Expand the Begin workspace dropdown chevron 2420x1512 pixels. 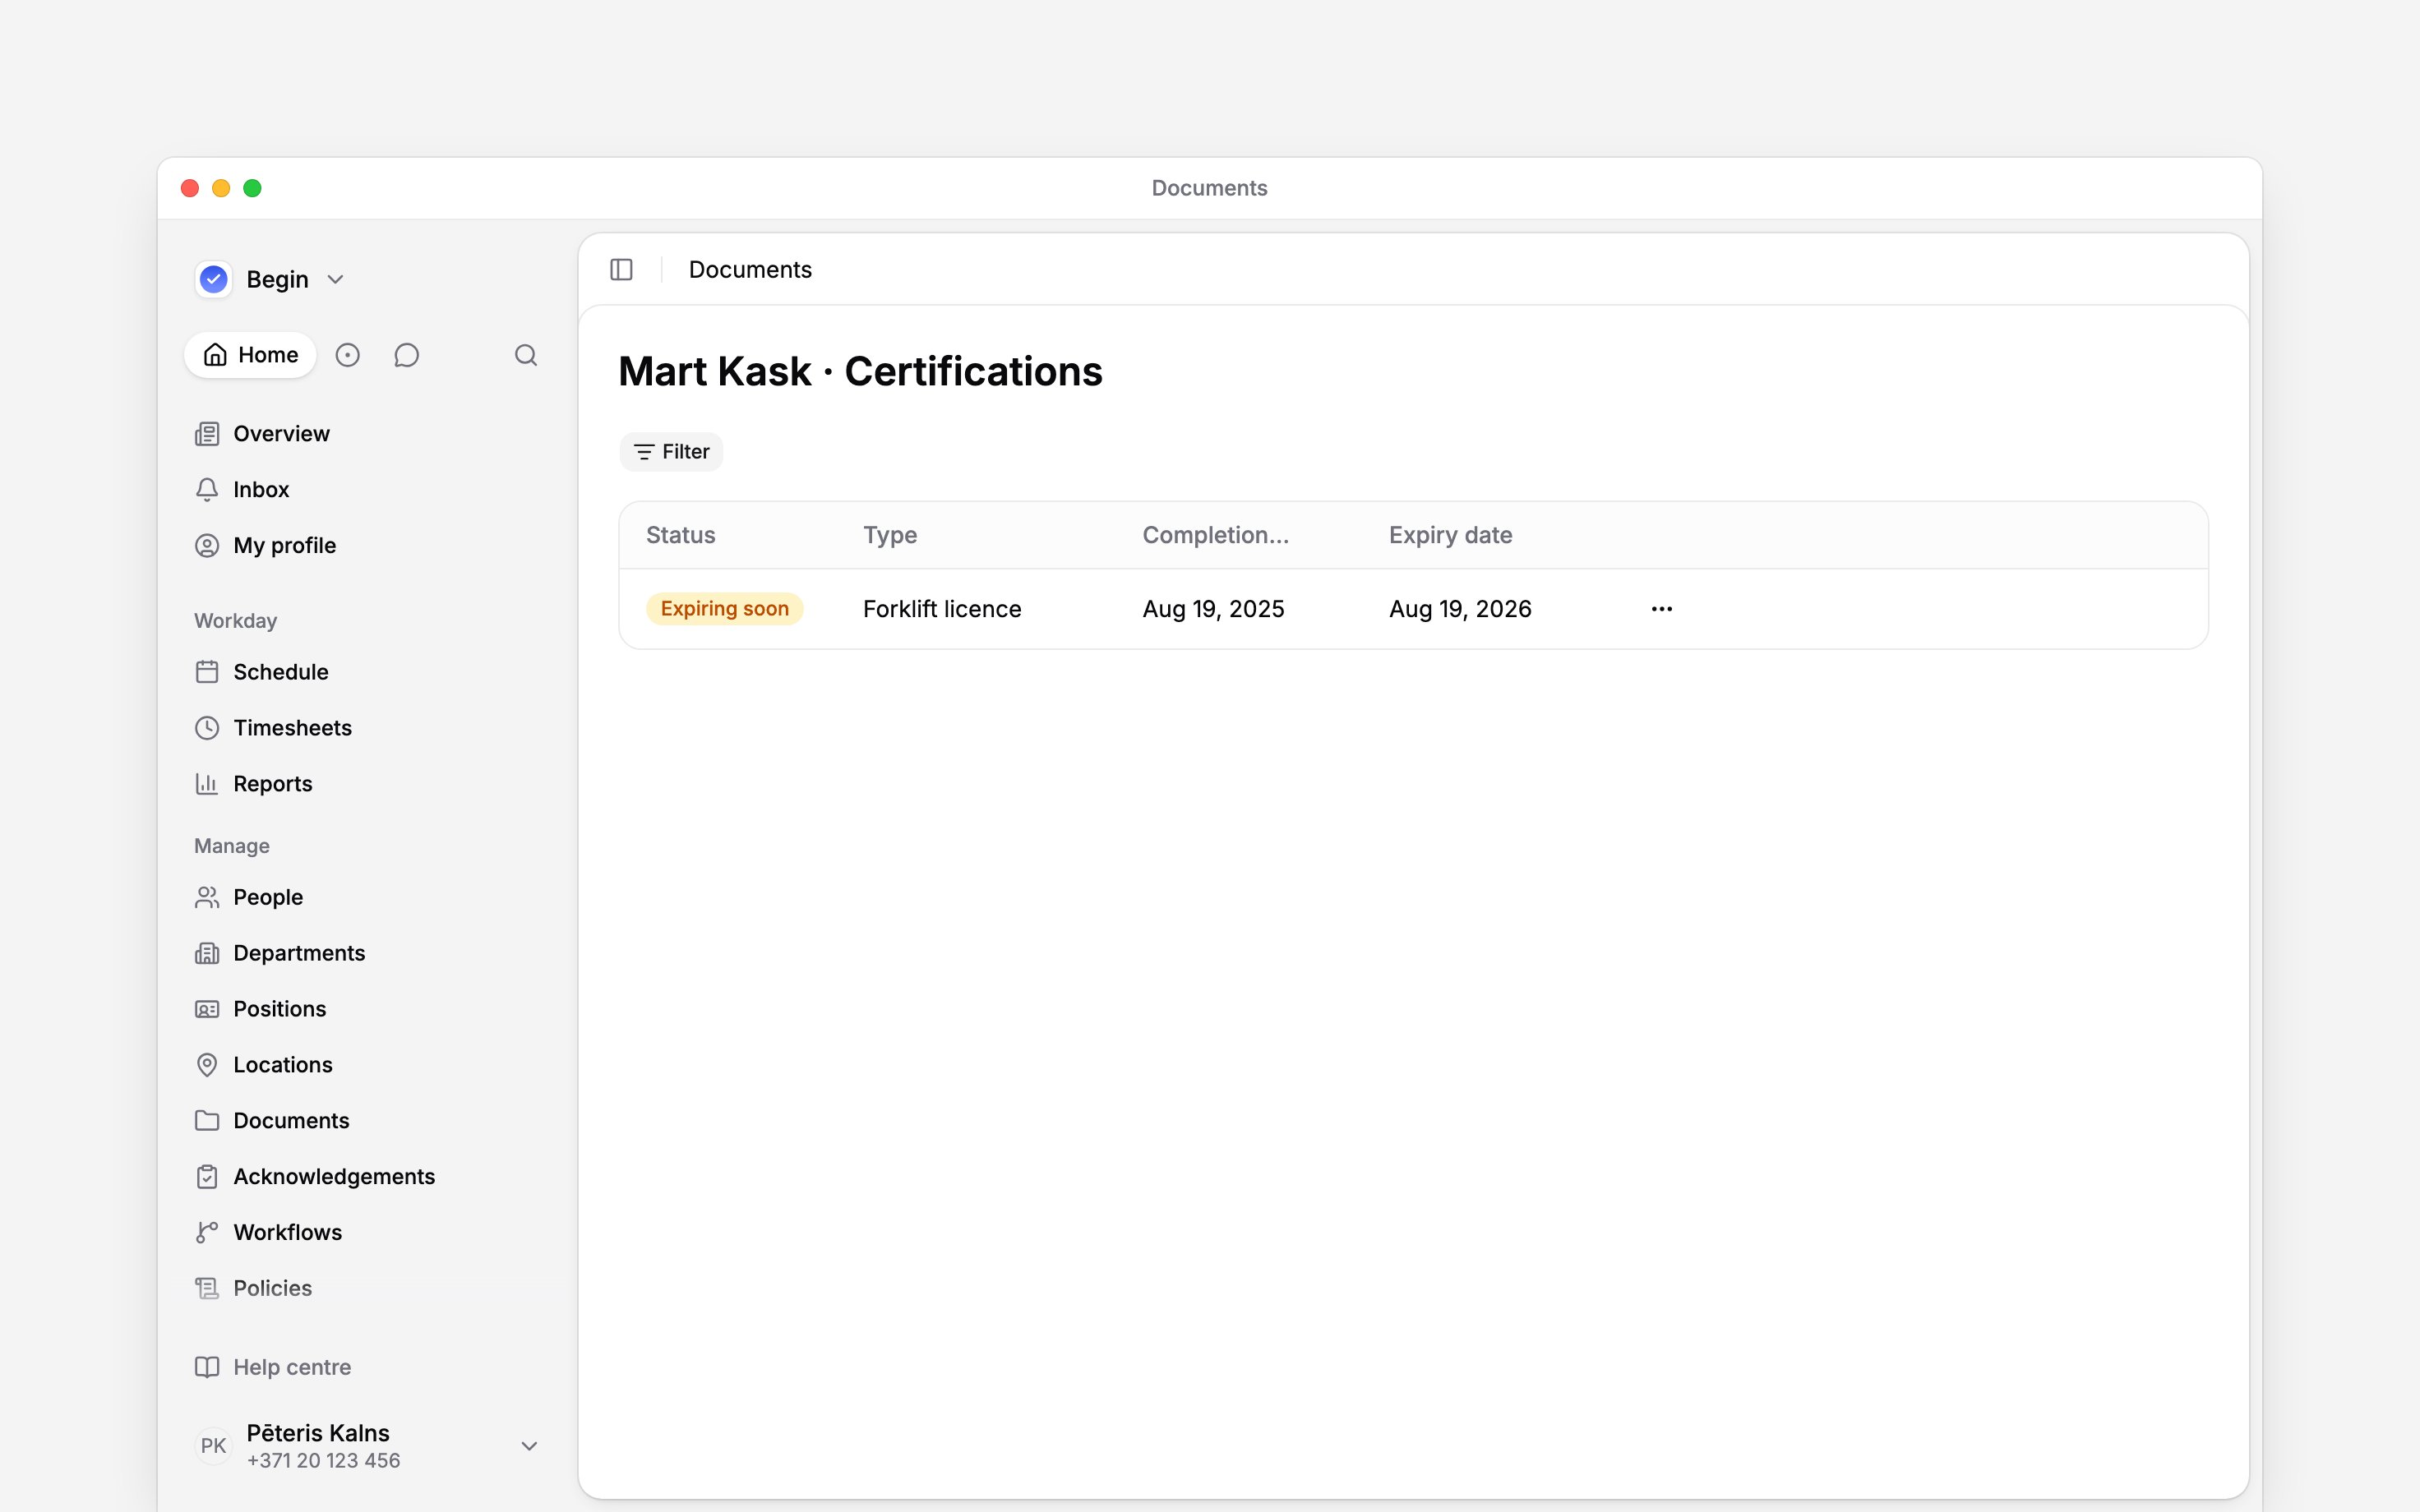pyautogui.click(x=336, y=280)
